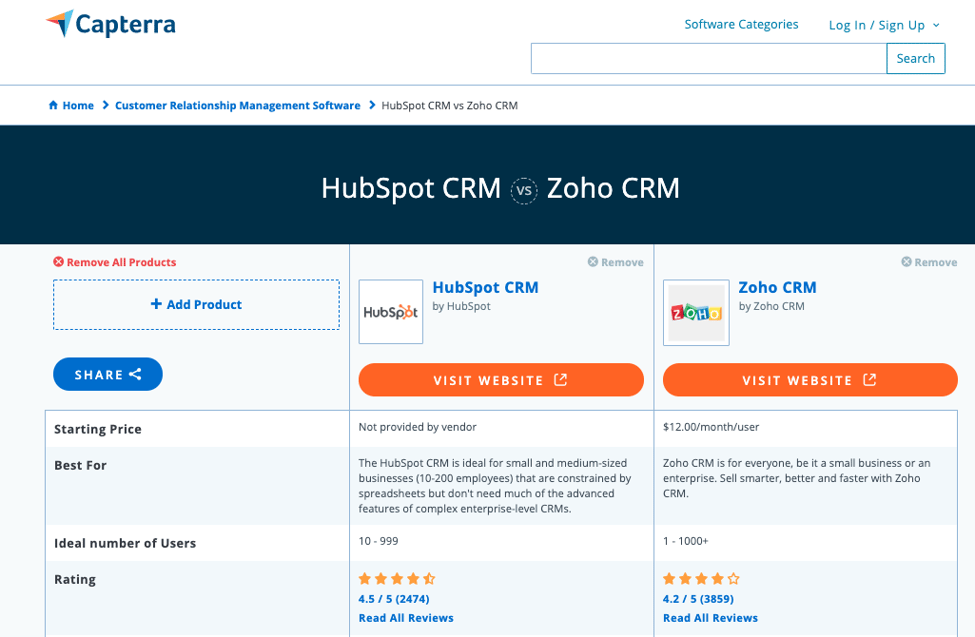Click the X icon beside Remove All Products
975x637 pixels.
[x=59, y=261]
